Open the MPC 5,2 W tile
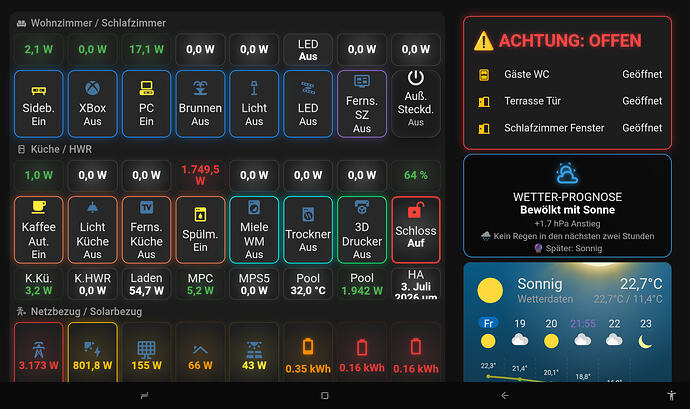Screen dimensions: 690x409 pos(200,284)
